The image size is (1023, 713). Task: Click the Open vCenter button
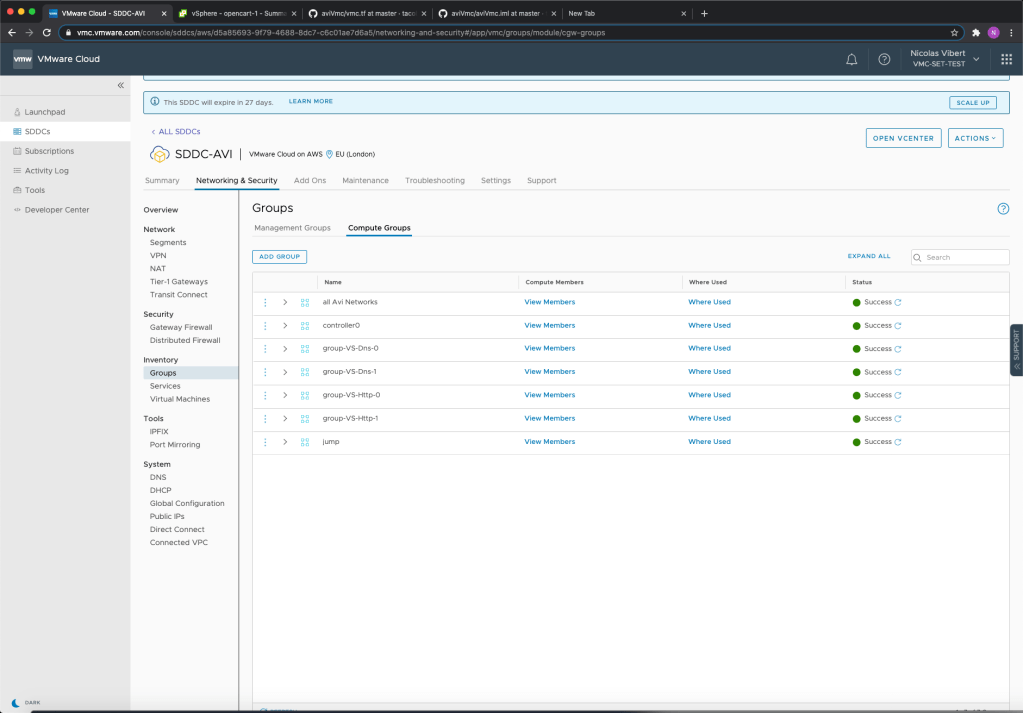902,138
